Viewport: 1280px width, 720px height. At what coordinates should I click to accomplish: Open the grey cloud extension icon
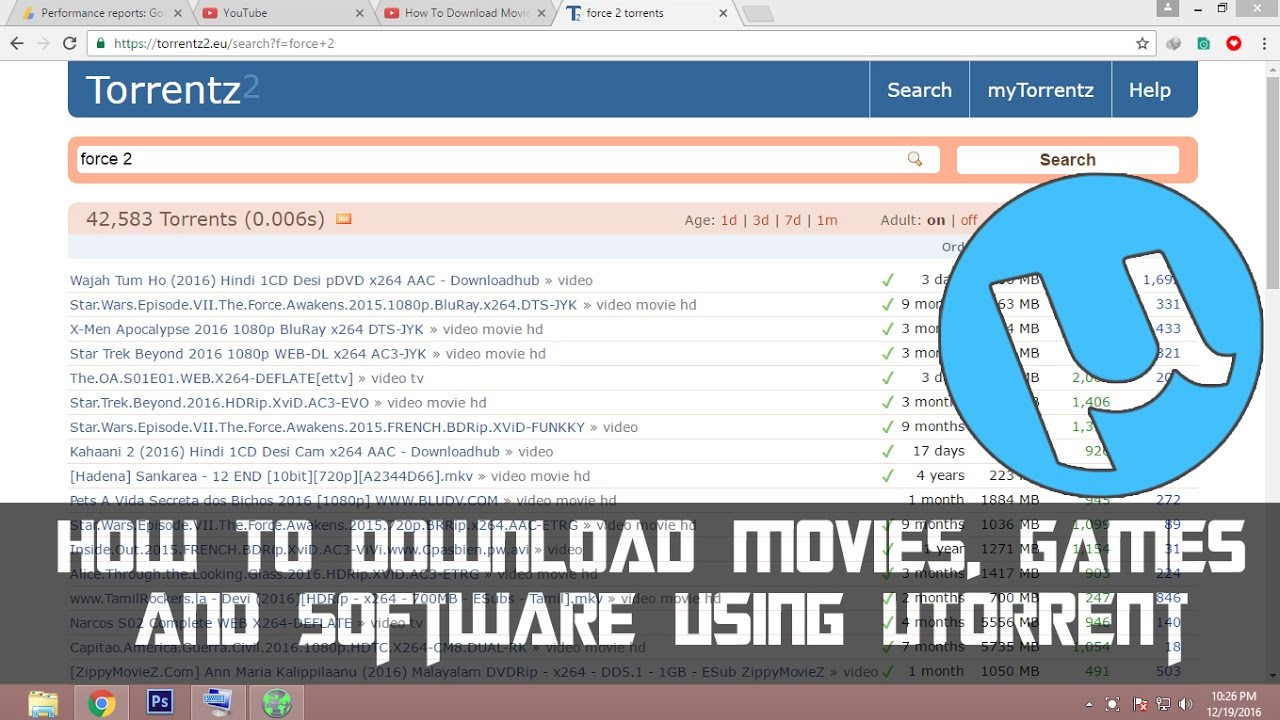(1174, 44)
